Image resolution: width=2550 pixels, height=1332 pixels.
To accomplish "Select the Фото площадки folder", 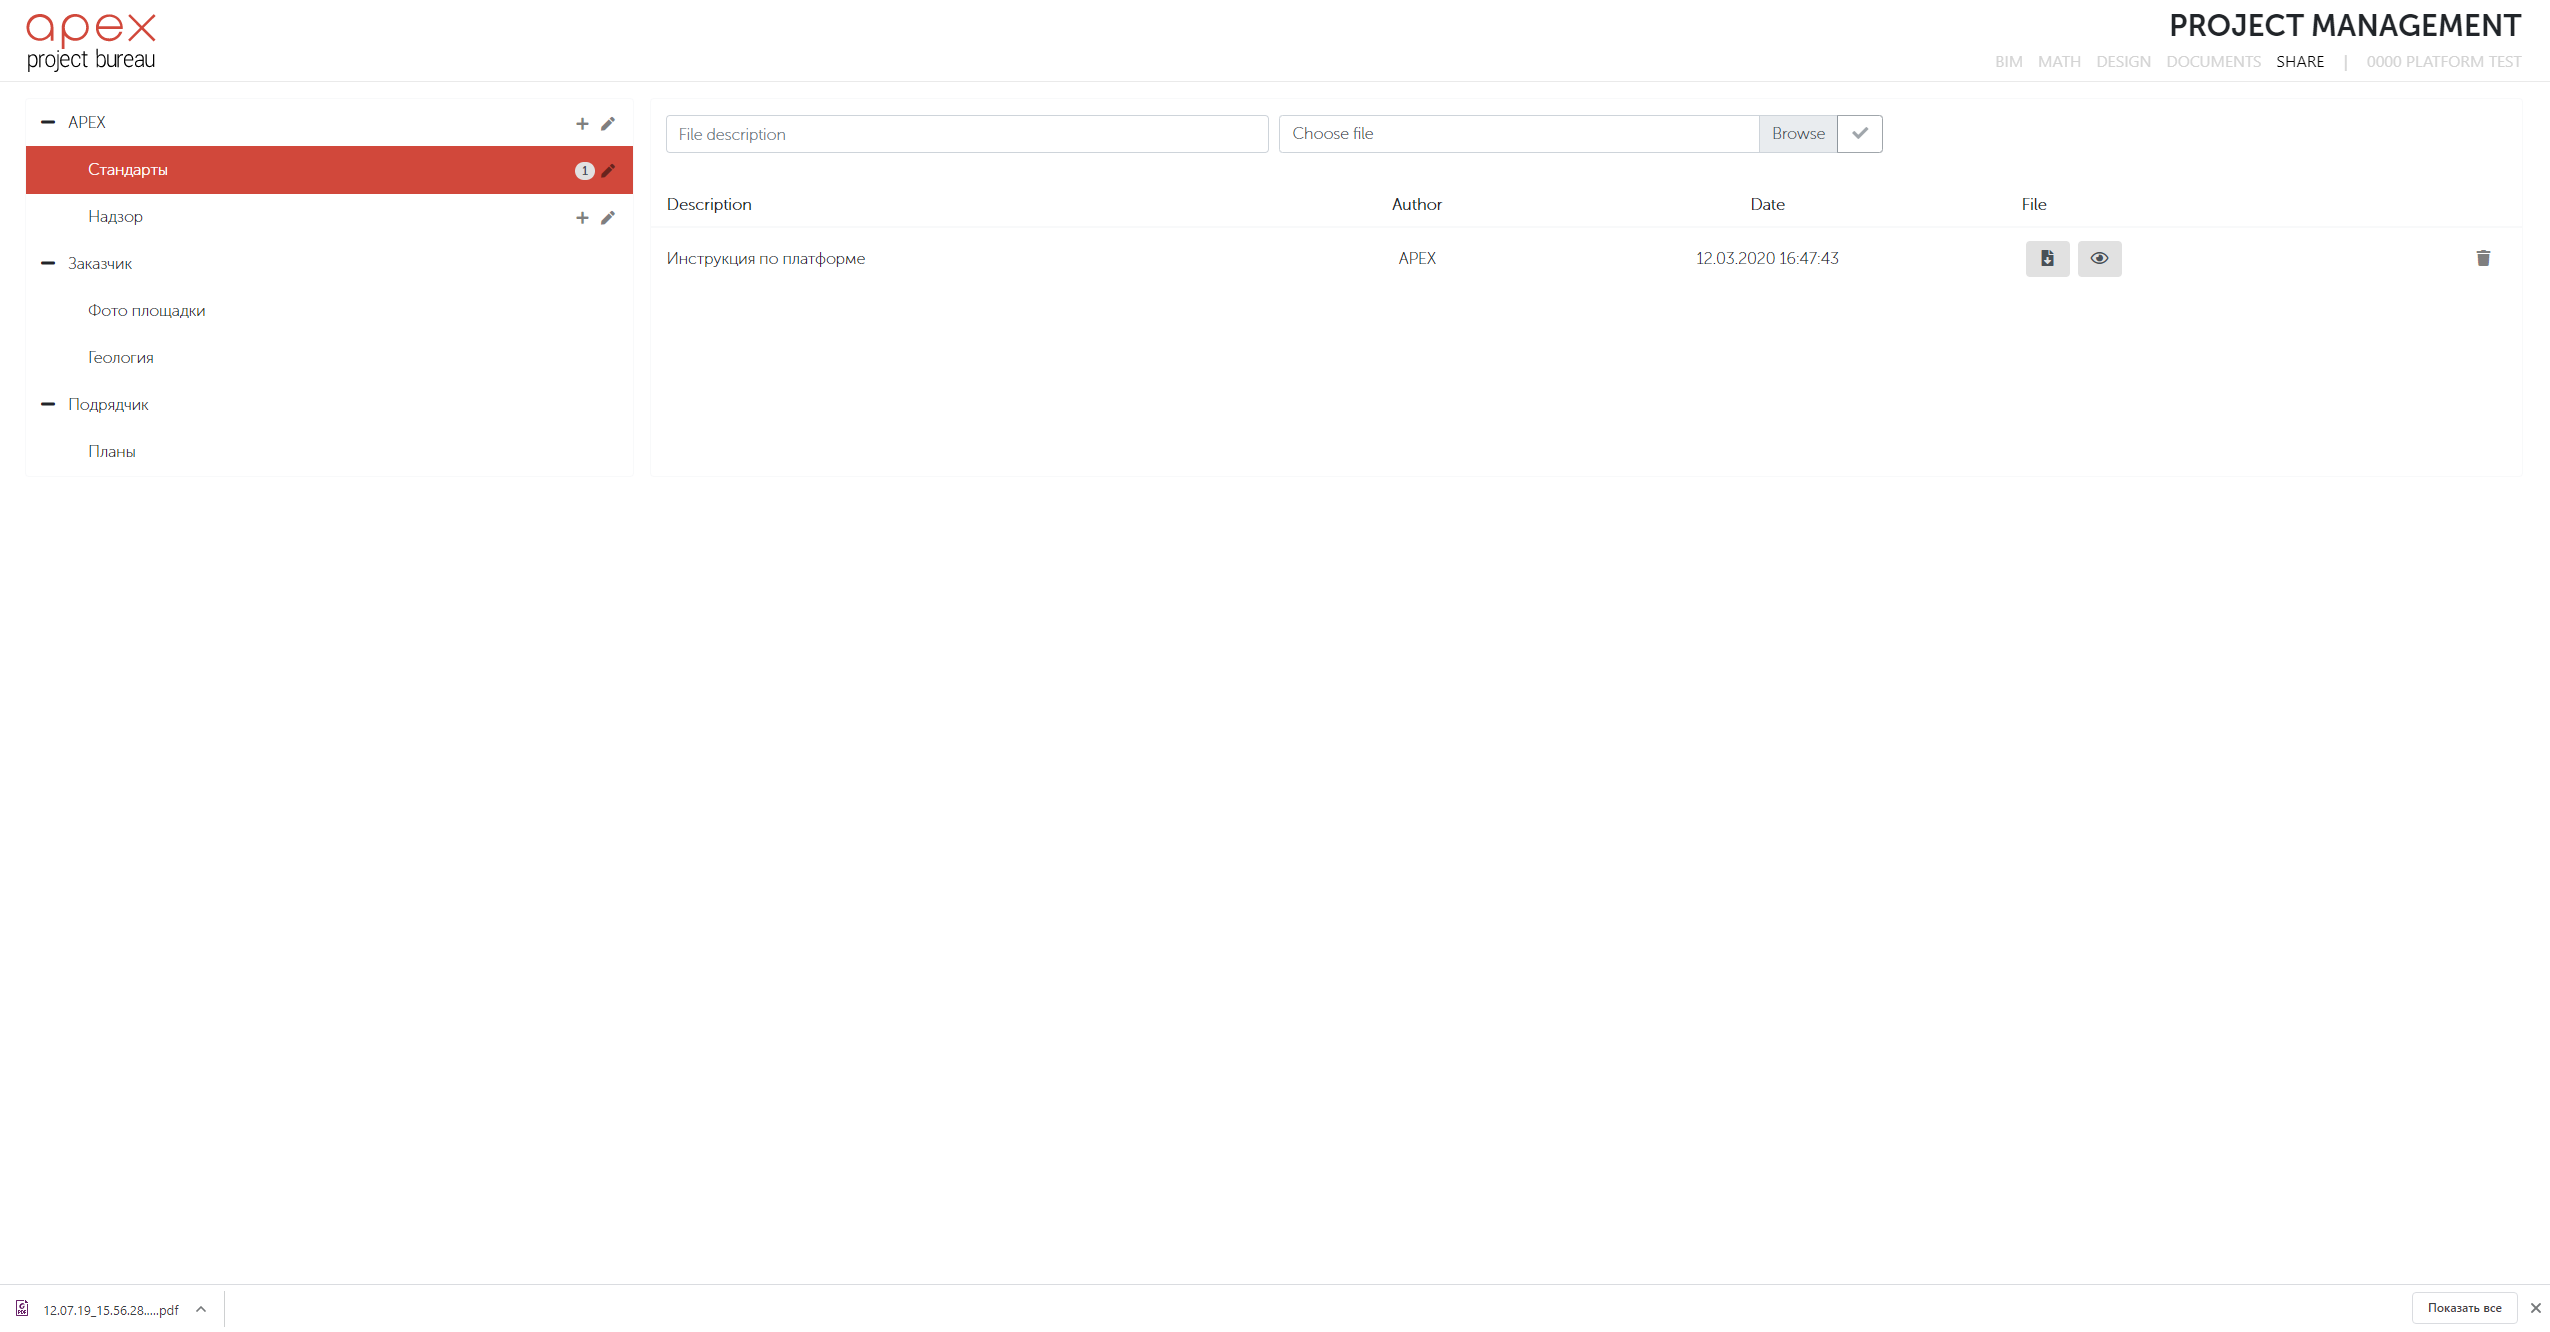I will [147, 311].
